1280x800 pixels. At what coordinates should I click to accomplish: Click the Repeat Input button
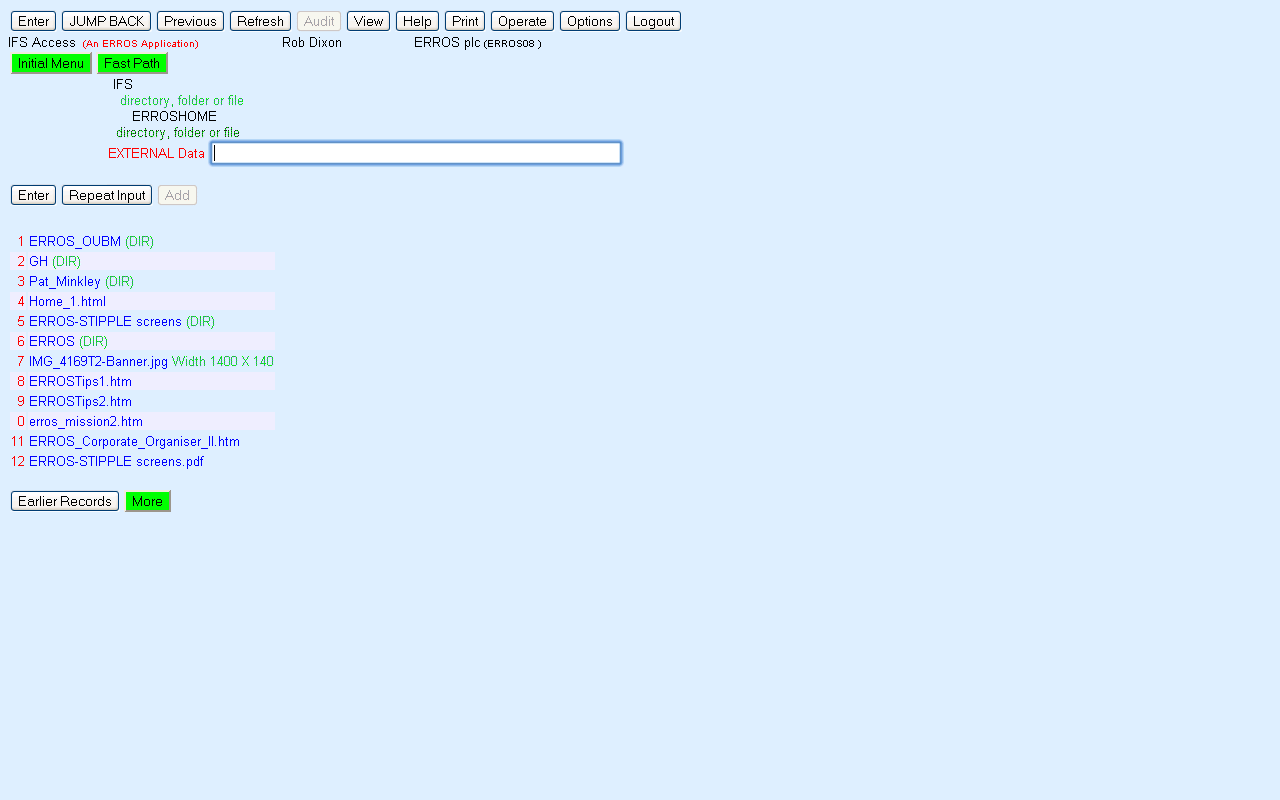click(107, 195)
